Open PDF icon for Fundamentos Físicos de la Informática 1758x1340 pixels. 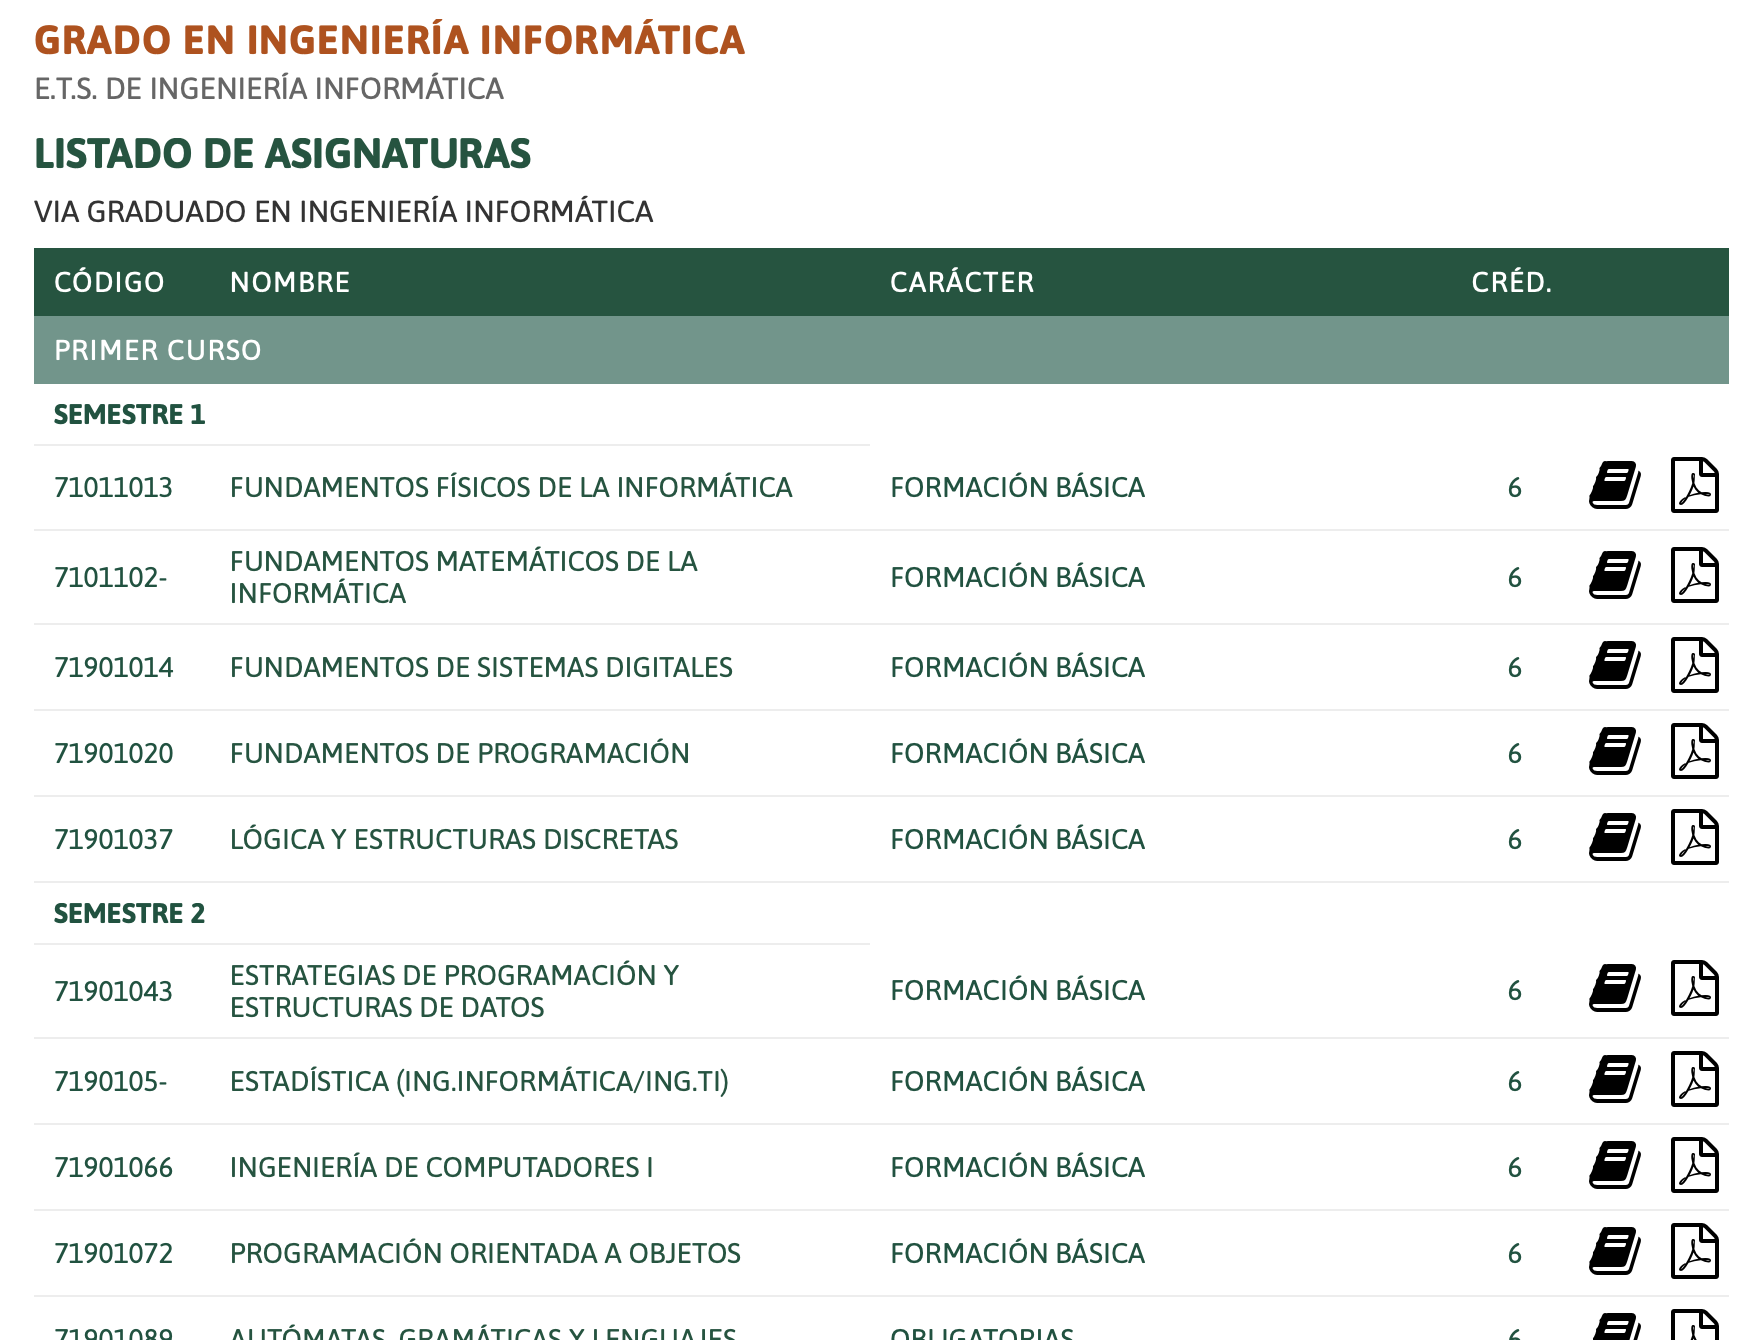click(x=1695, y=485)
